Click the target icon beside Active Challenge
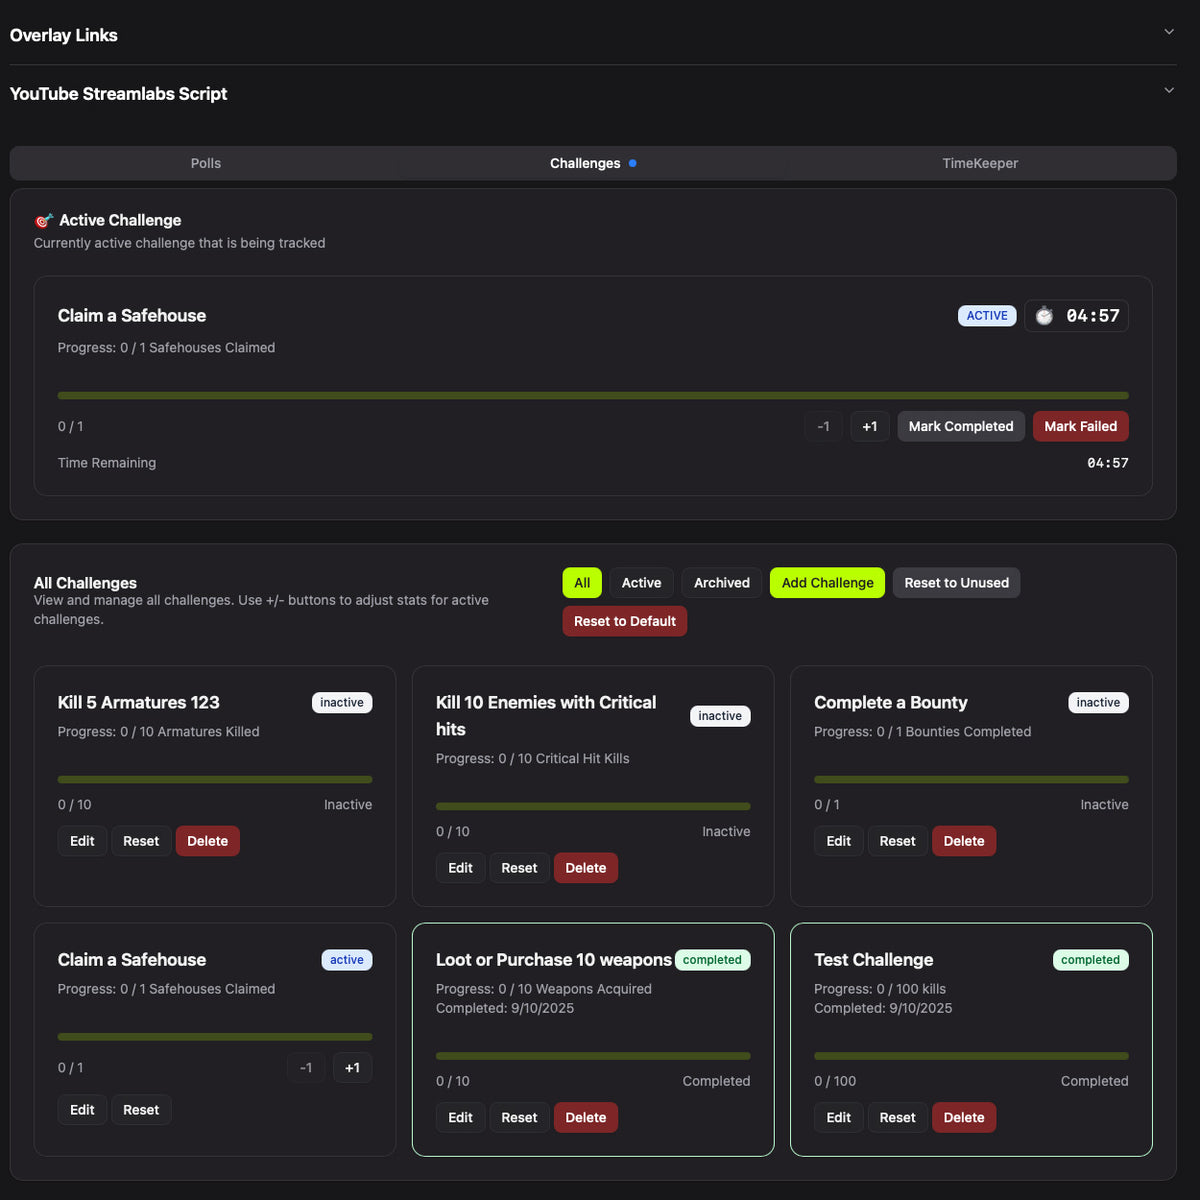The width and height of the screenshot is (1200, 1200). 44,221
